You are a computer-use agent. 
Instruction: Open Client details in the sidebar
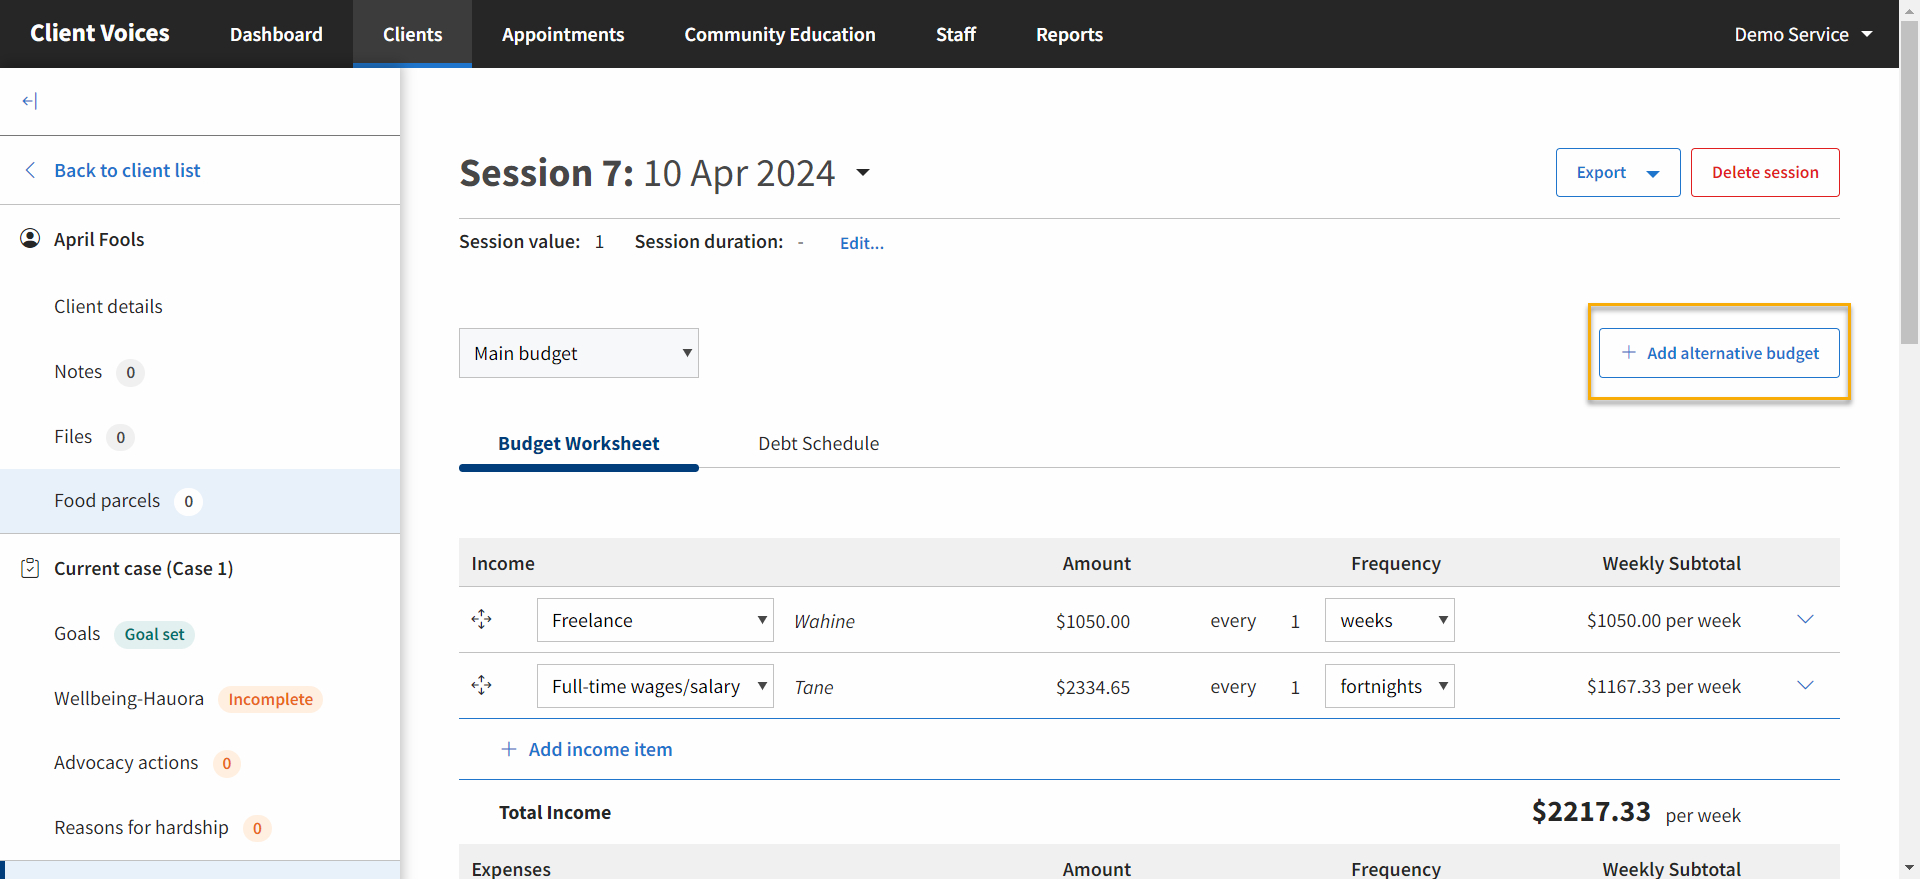tap(108, 306)
